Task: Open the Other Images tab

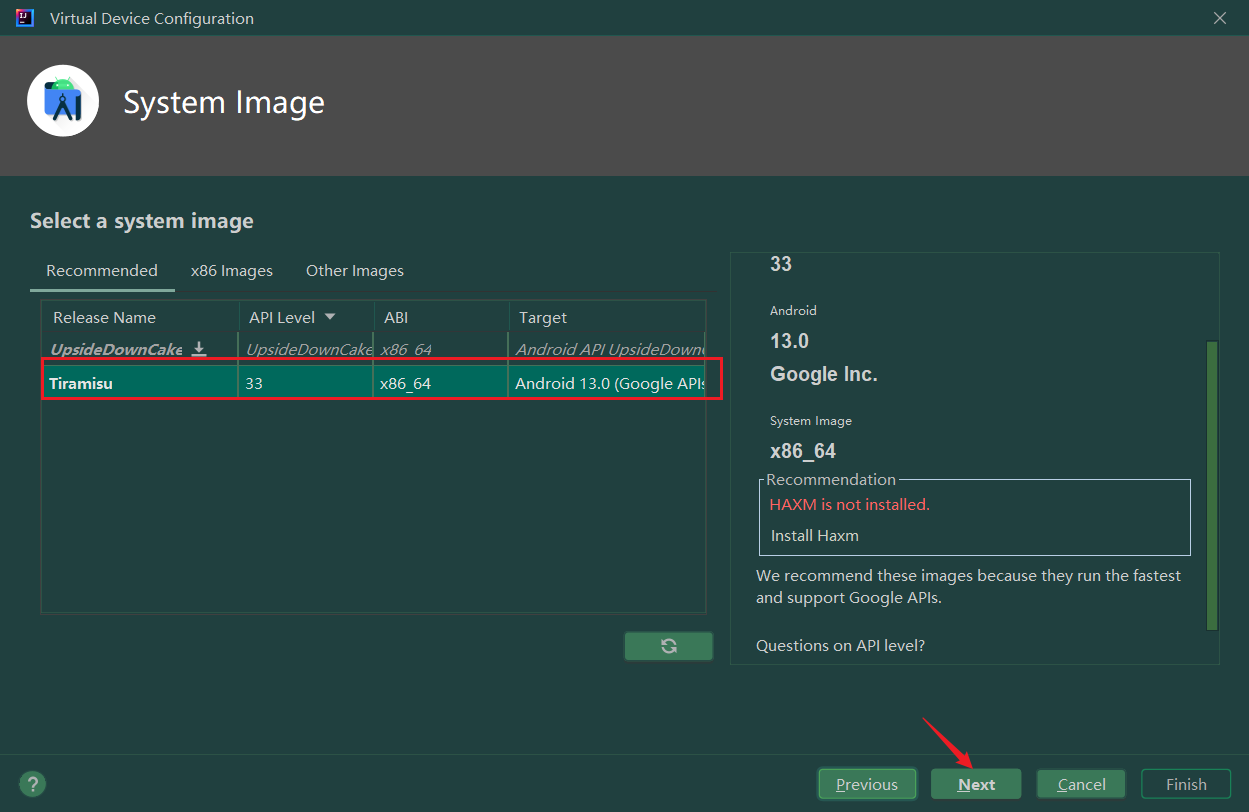Action: click(x=355, y=271)
